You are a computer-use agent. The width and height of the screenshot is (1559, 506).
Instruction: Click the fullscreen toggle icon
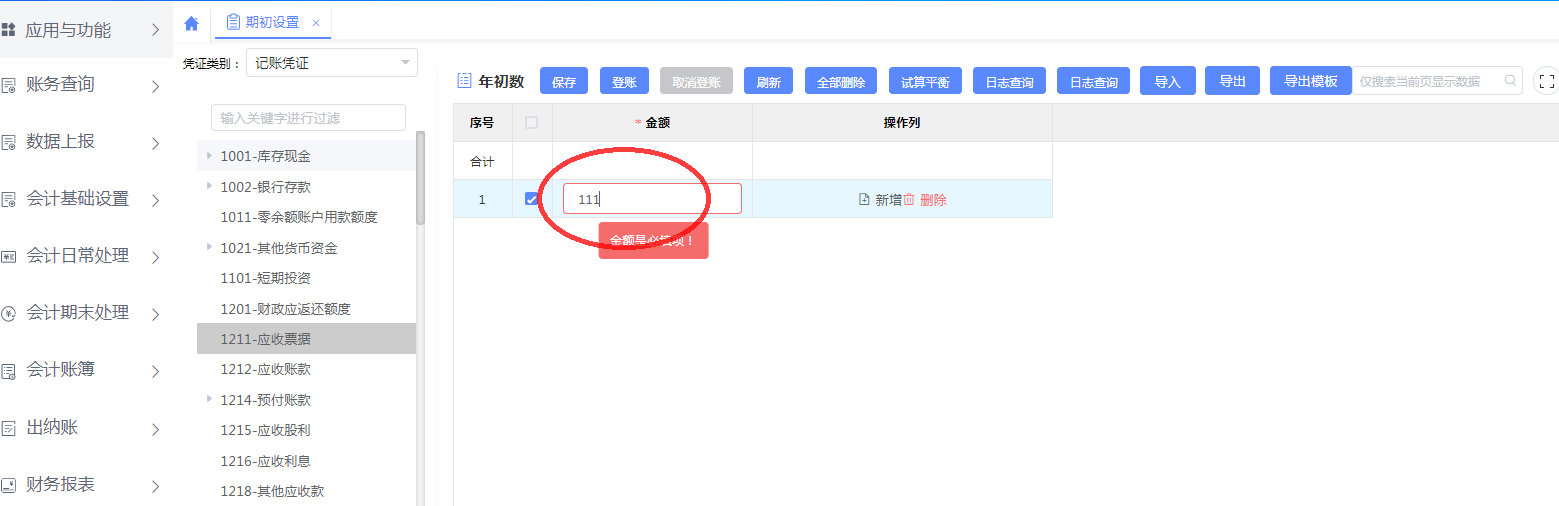[1546, 81]
